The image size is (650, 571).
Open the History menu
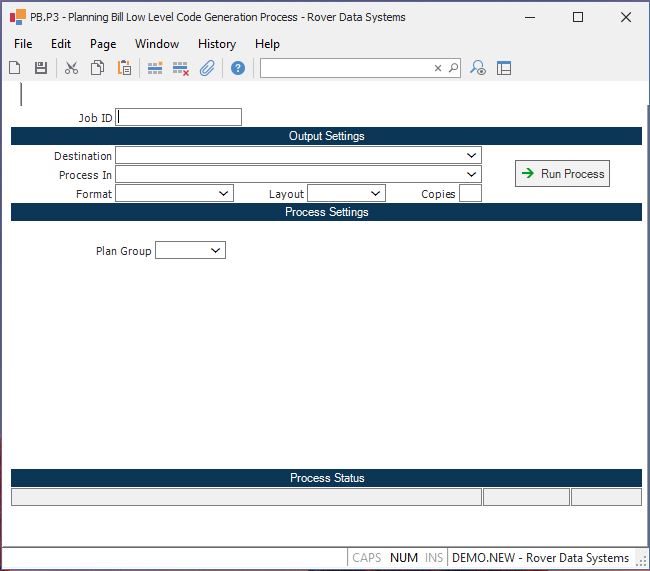(x=216, y=44)
